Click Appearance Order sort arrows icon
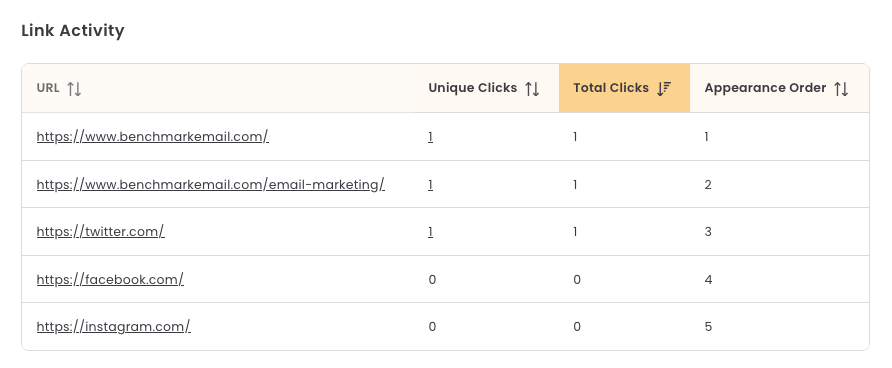 (x=841, y=89)
